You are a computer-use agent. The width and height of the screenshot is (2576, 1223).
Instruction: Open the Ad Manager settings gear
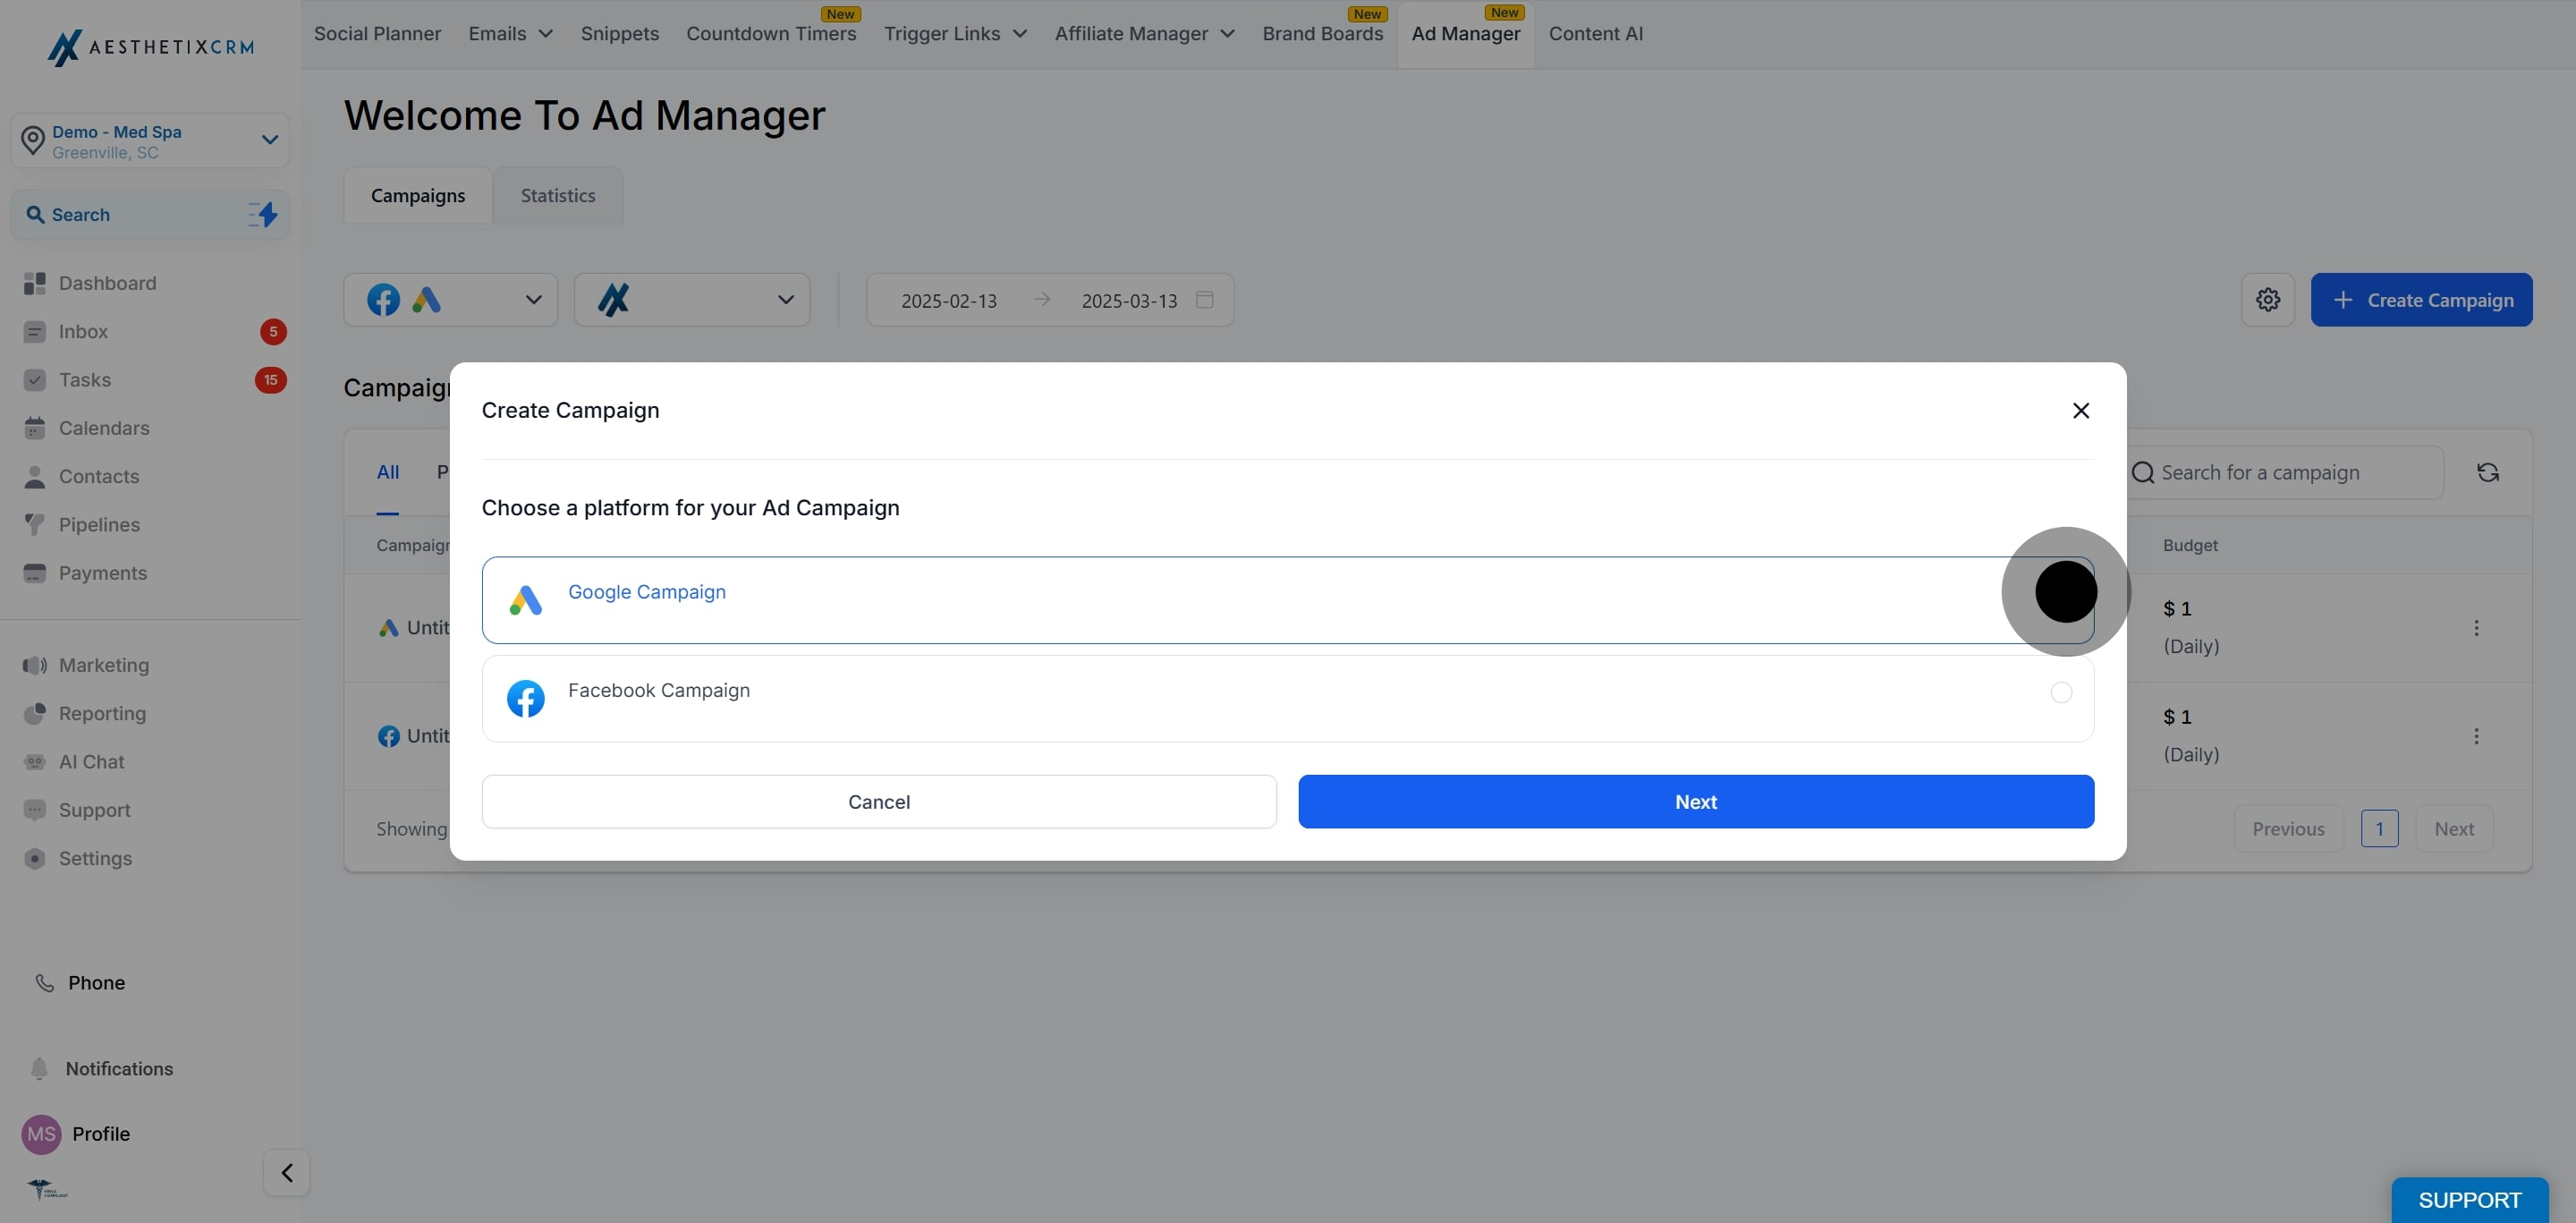pyautogui.click(x=2268, y=300)
